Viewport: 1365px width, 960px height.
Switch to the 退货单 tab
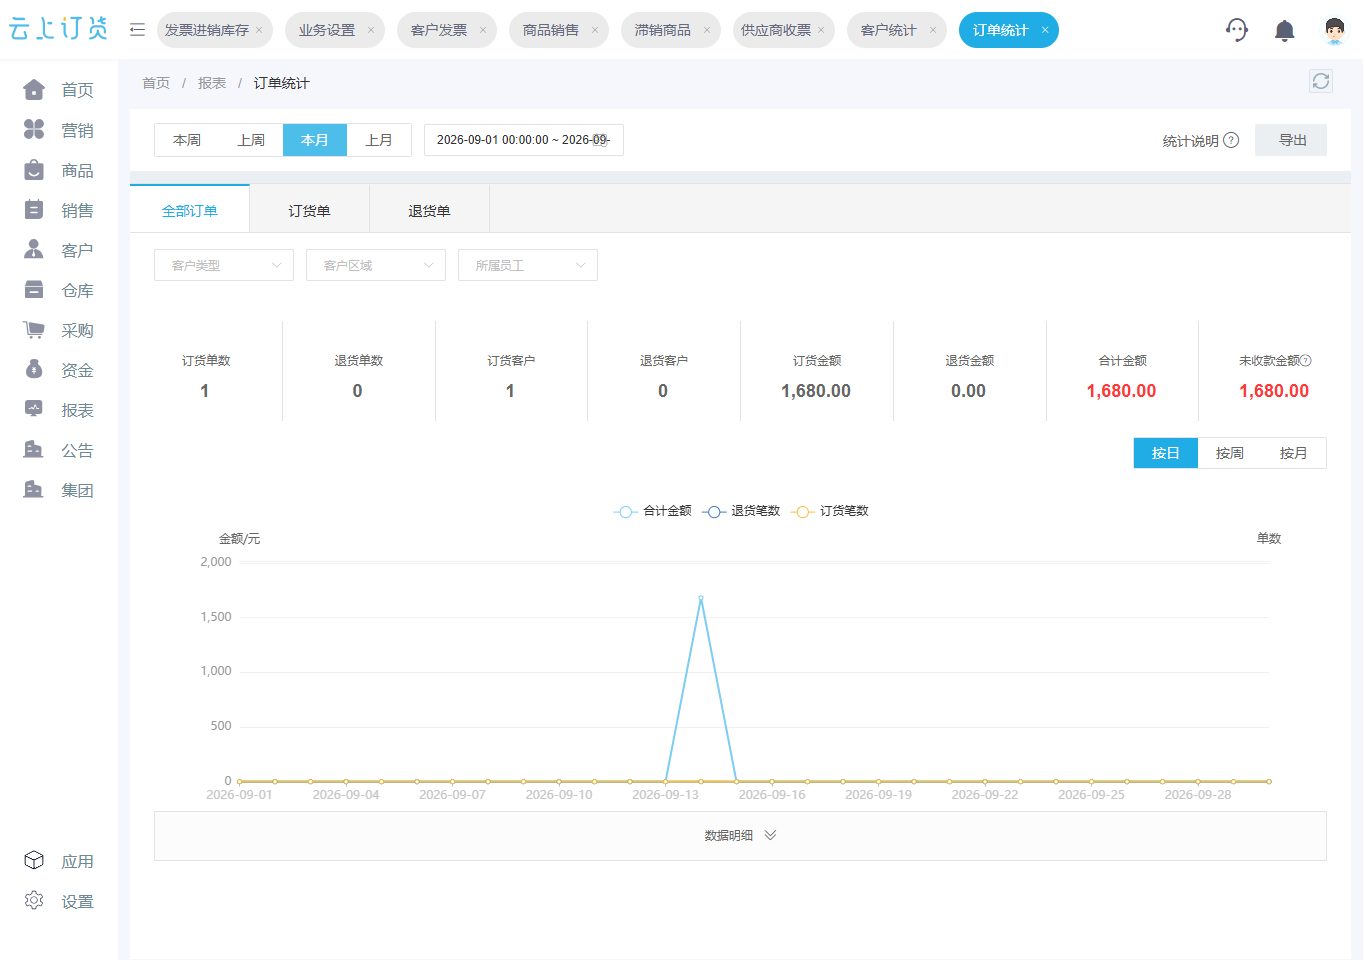tap(430, 211)
